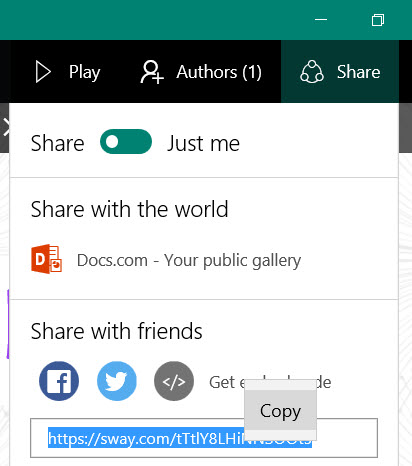
Task: Click Share with friends heading
Action: (x=117, y=331)
